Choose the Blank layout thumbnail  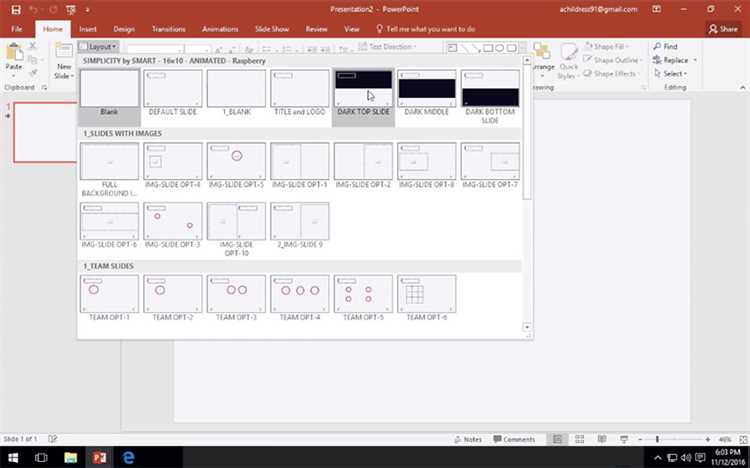[x=108, y=89]
